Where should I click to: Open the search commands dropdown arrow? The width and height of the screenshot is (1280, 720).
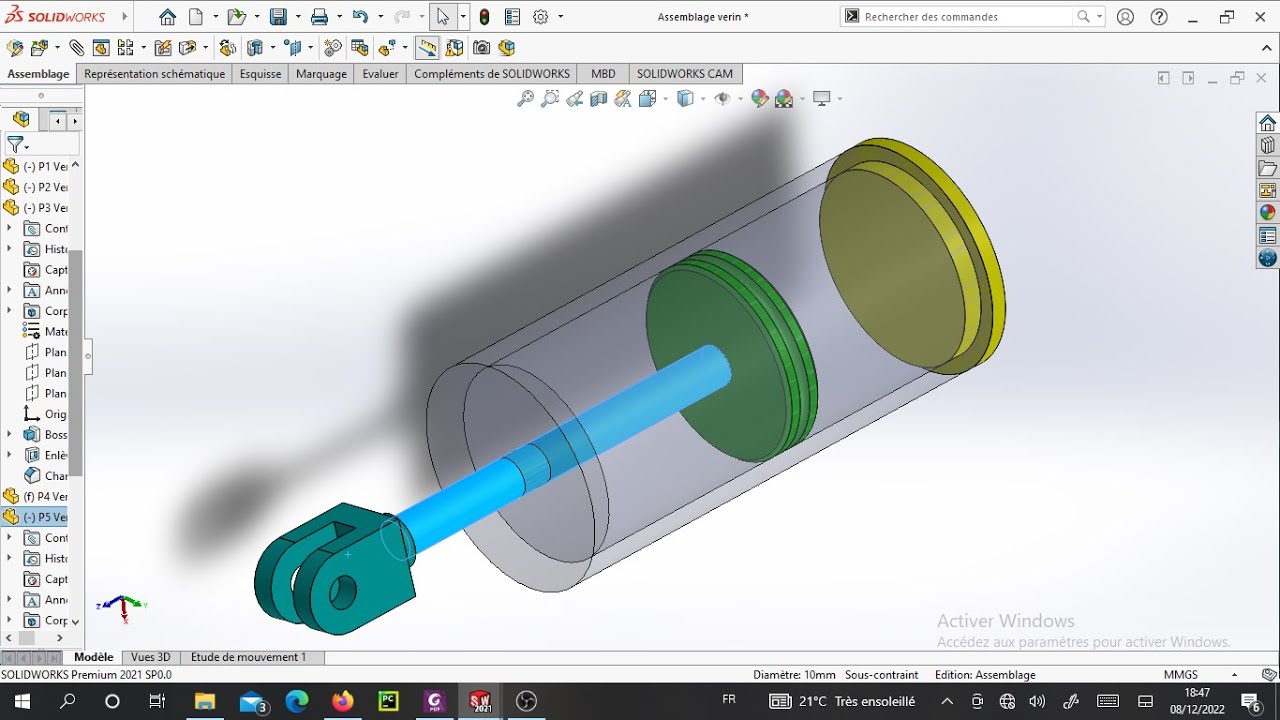point(1100,17)
